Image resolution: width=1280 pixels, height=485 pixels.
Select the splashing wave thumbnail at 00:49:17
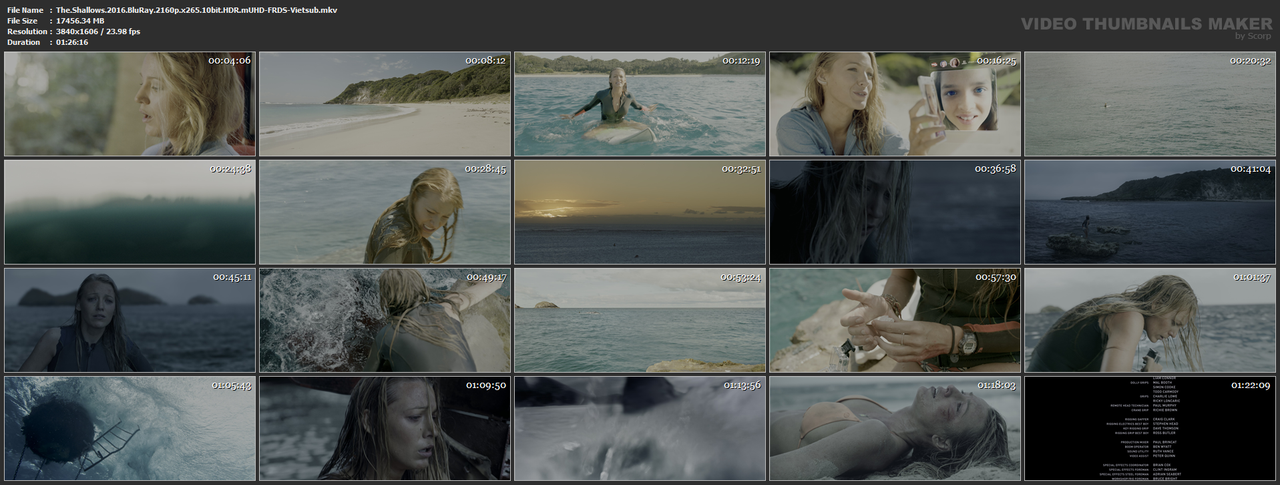[x=385, y=320]
